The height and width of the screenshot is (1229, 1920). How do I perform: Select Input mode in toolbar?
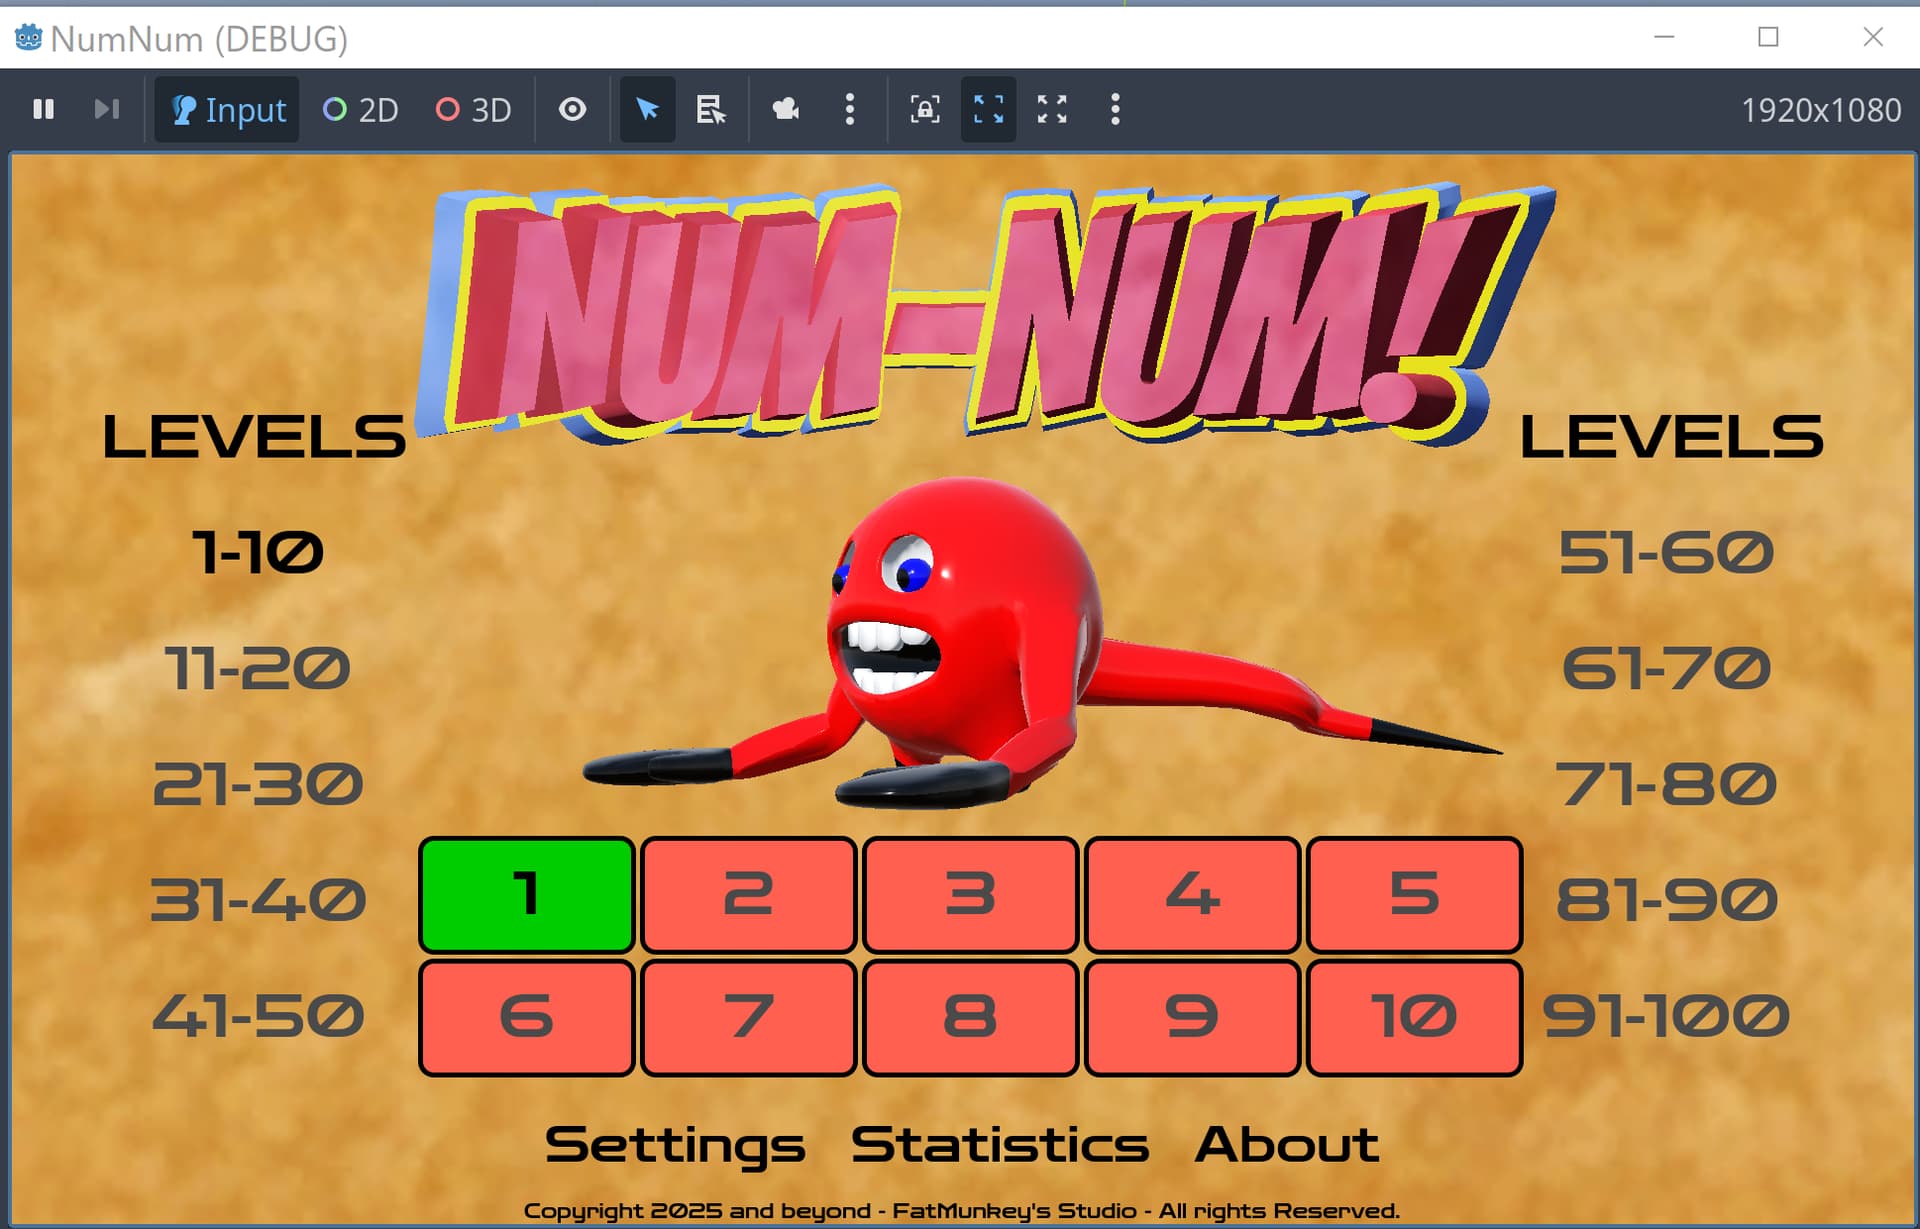[227, 109]
